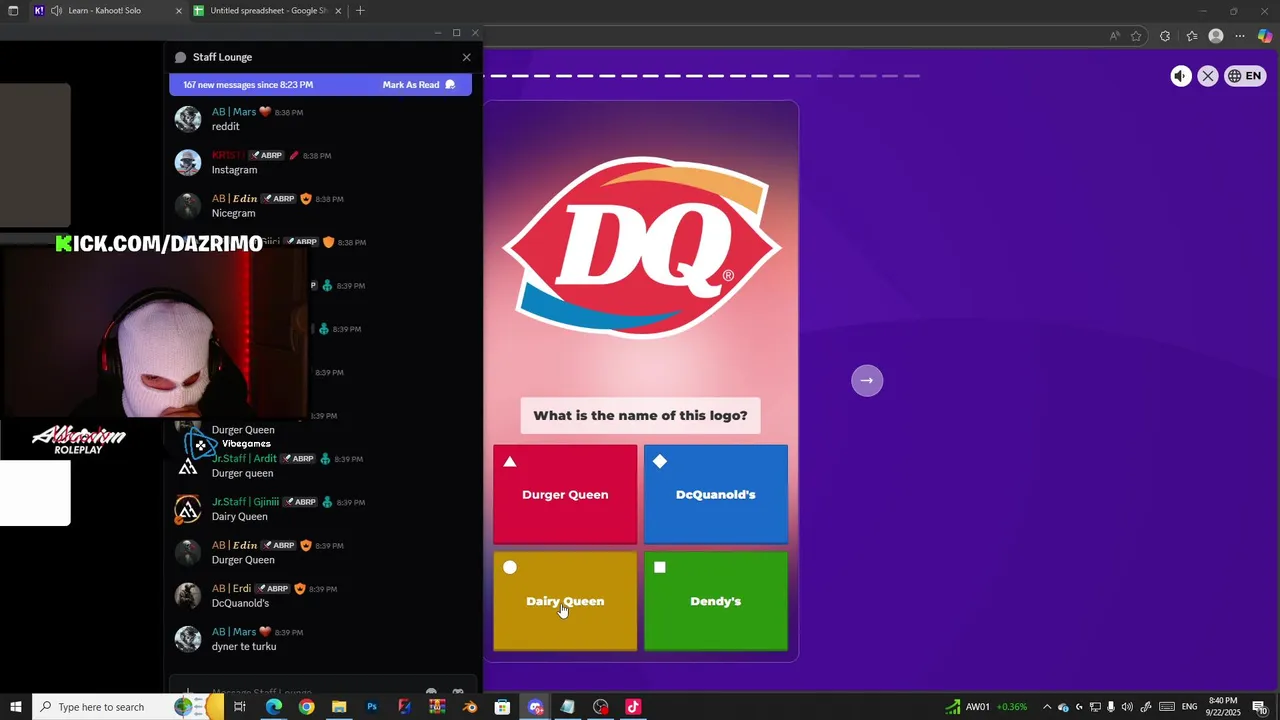Open Mars avatar beside reddit message

pos(188,119)
